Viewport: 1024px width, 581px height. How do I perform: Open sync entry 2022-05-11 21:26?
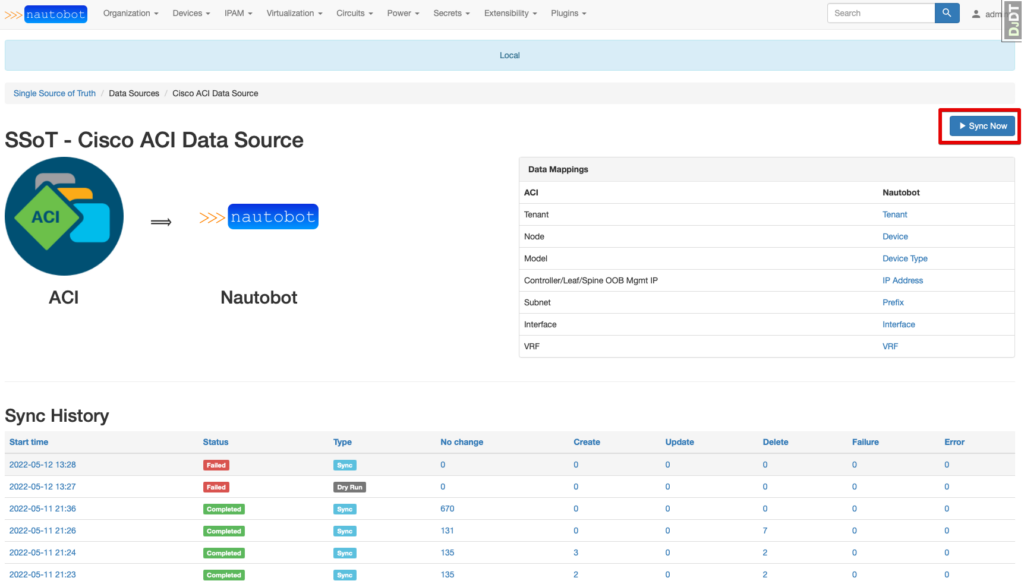pos(42,531)
